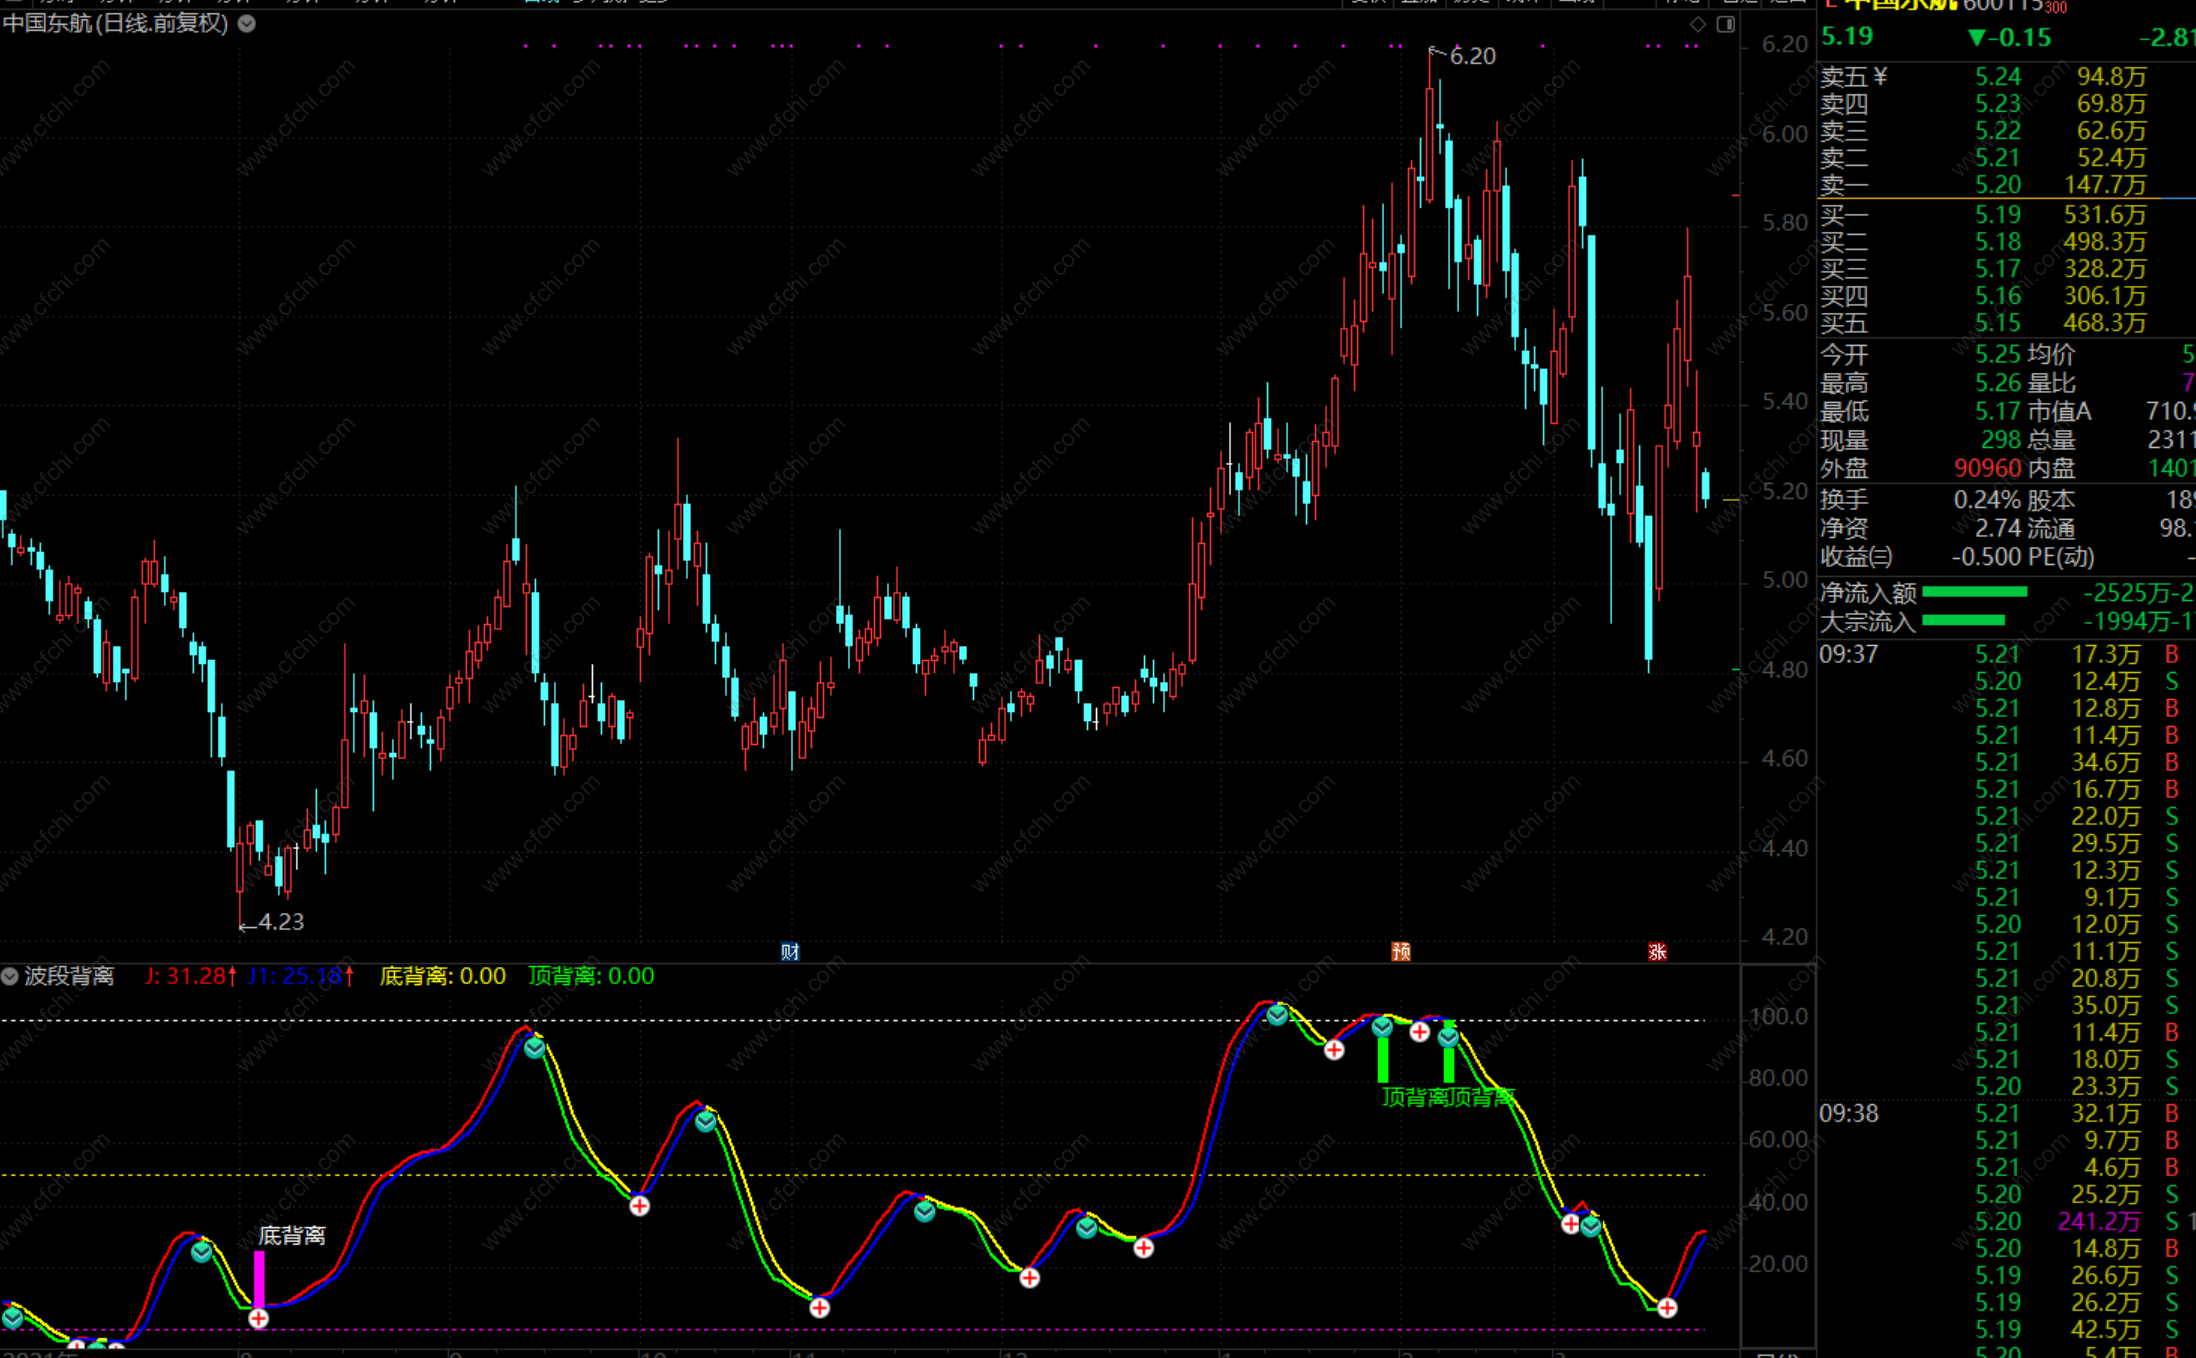Click the diamond icon above price axis
2196x1358 pixels.
coord(1698,24)
